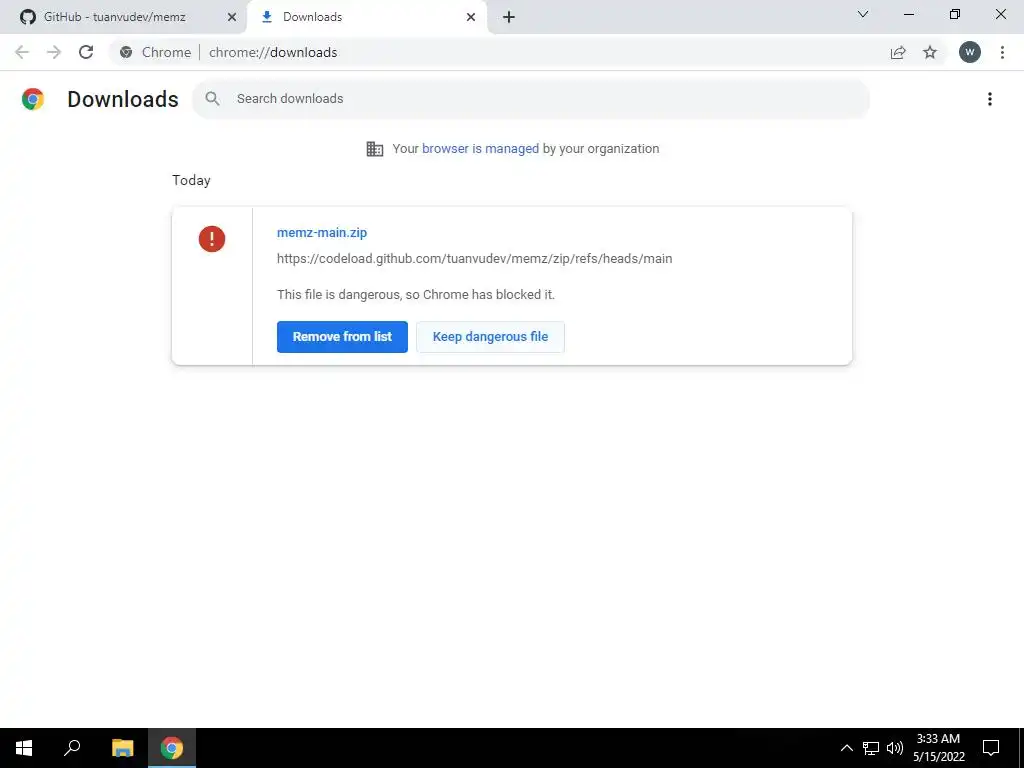
Task: Open the Windows Start menu
Action: [24, 748]
